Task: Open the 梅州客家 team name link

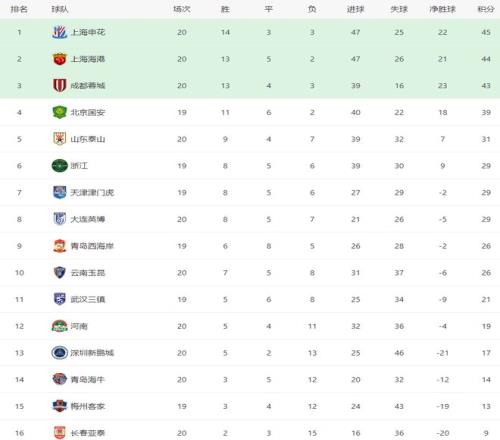Action: click(88, 406)
